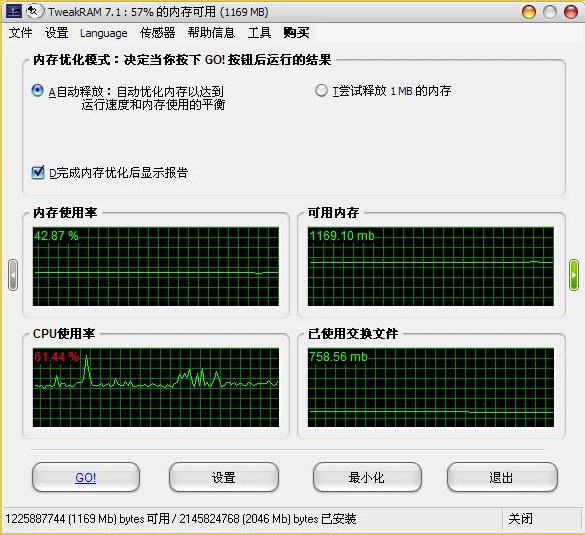Select the A自动释放 radio option
The image size is (585, 535).
tap(37, 90)
